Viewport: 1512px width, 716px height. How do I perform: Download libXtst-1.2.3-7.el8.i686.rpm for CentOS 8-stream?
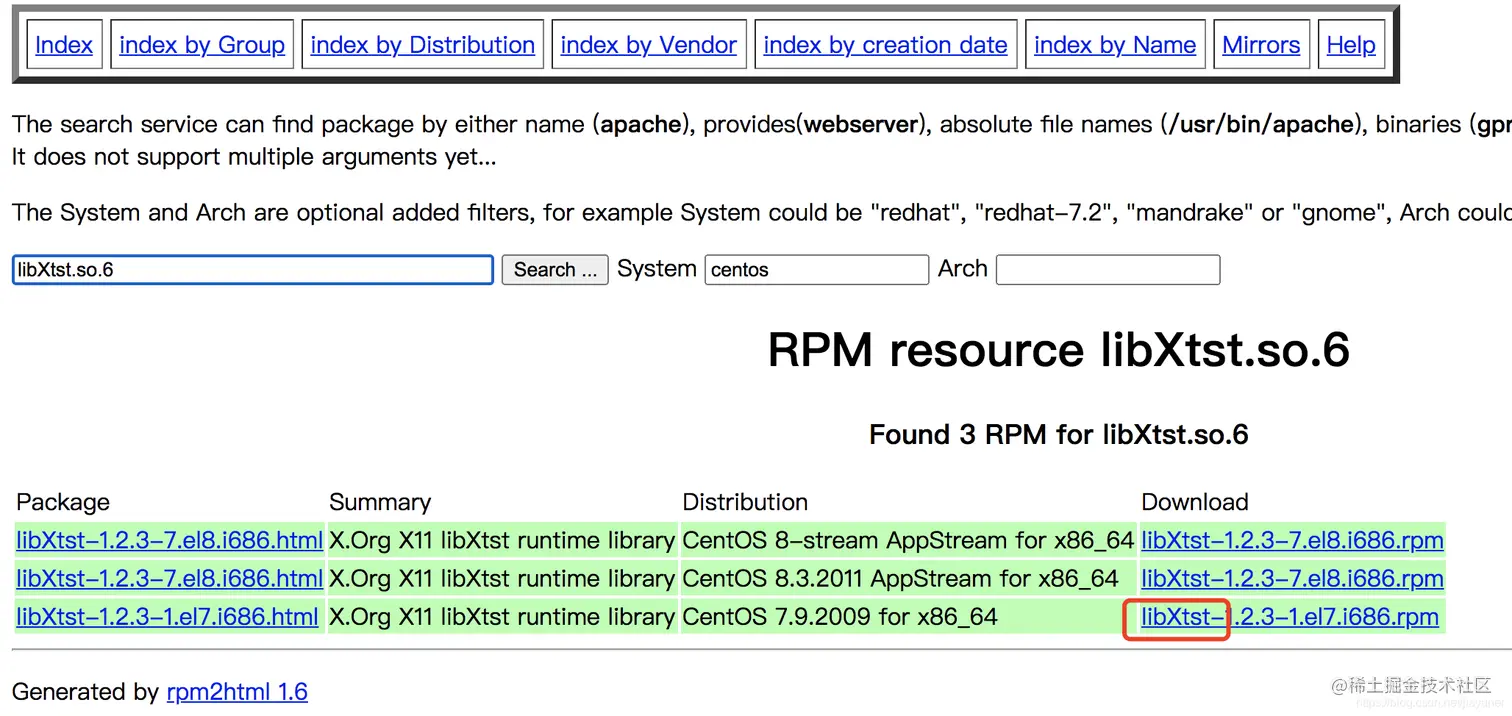pyautogui.click(x=1292, y=541)
